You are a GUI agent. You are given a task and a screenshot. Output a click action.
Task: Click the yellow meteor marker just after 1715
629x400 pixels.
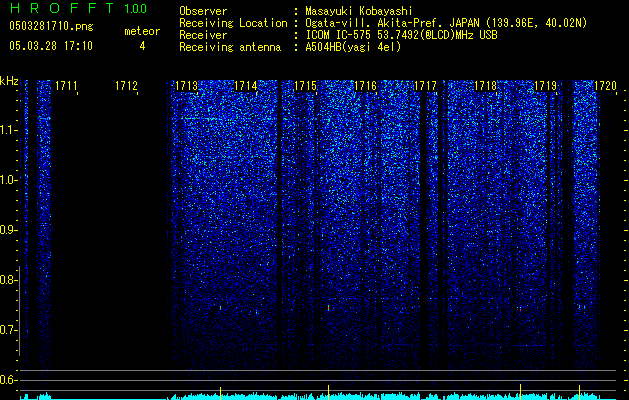[x=329, y=392]
